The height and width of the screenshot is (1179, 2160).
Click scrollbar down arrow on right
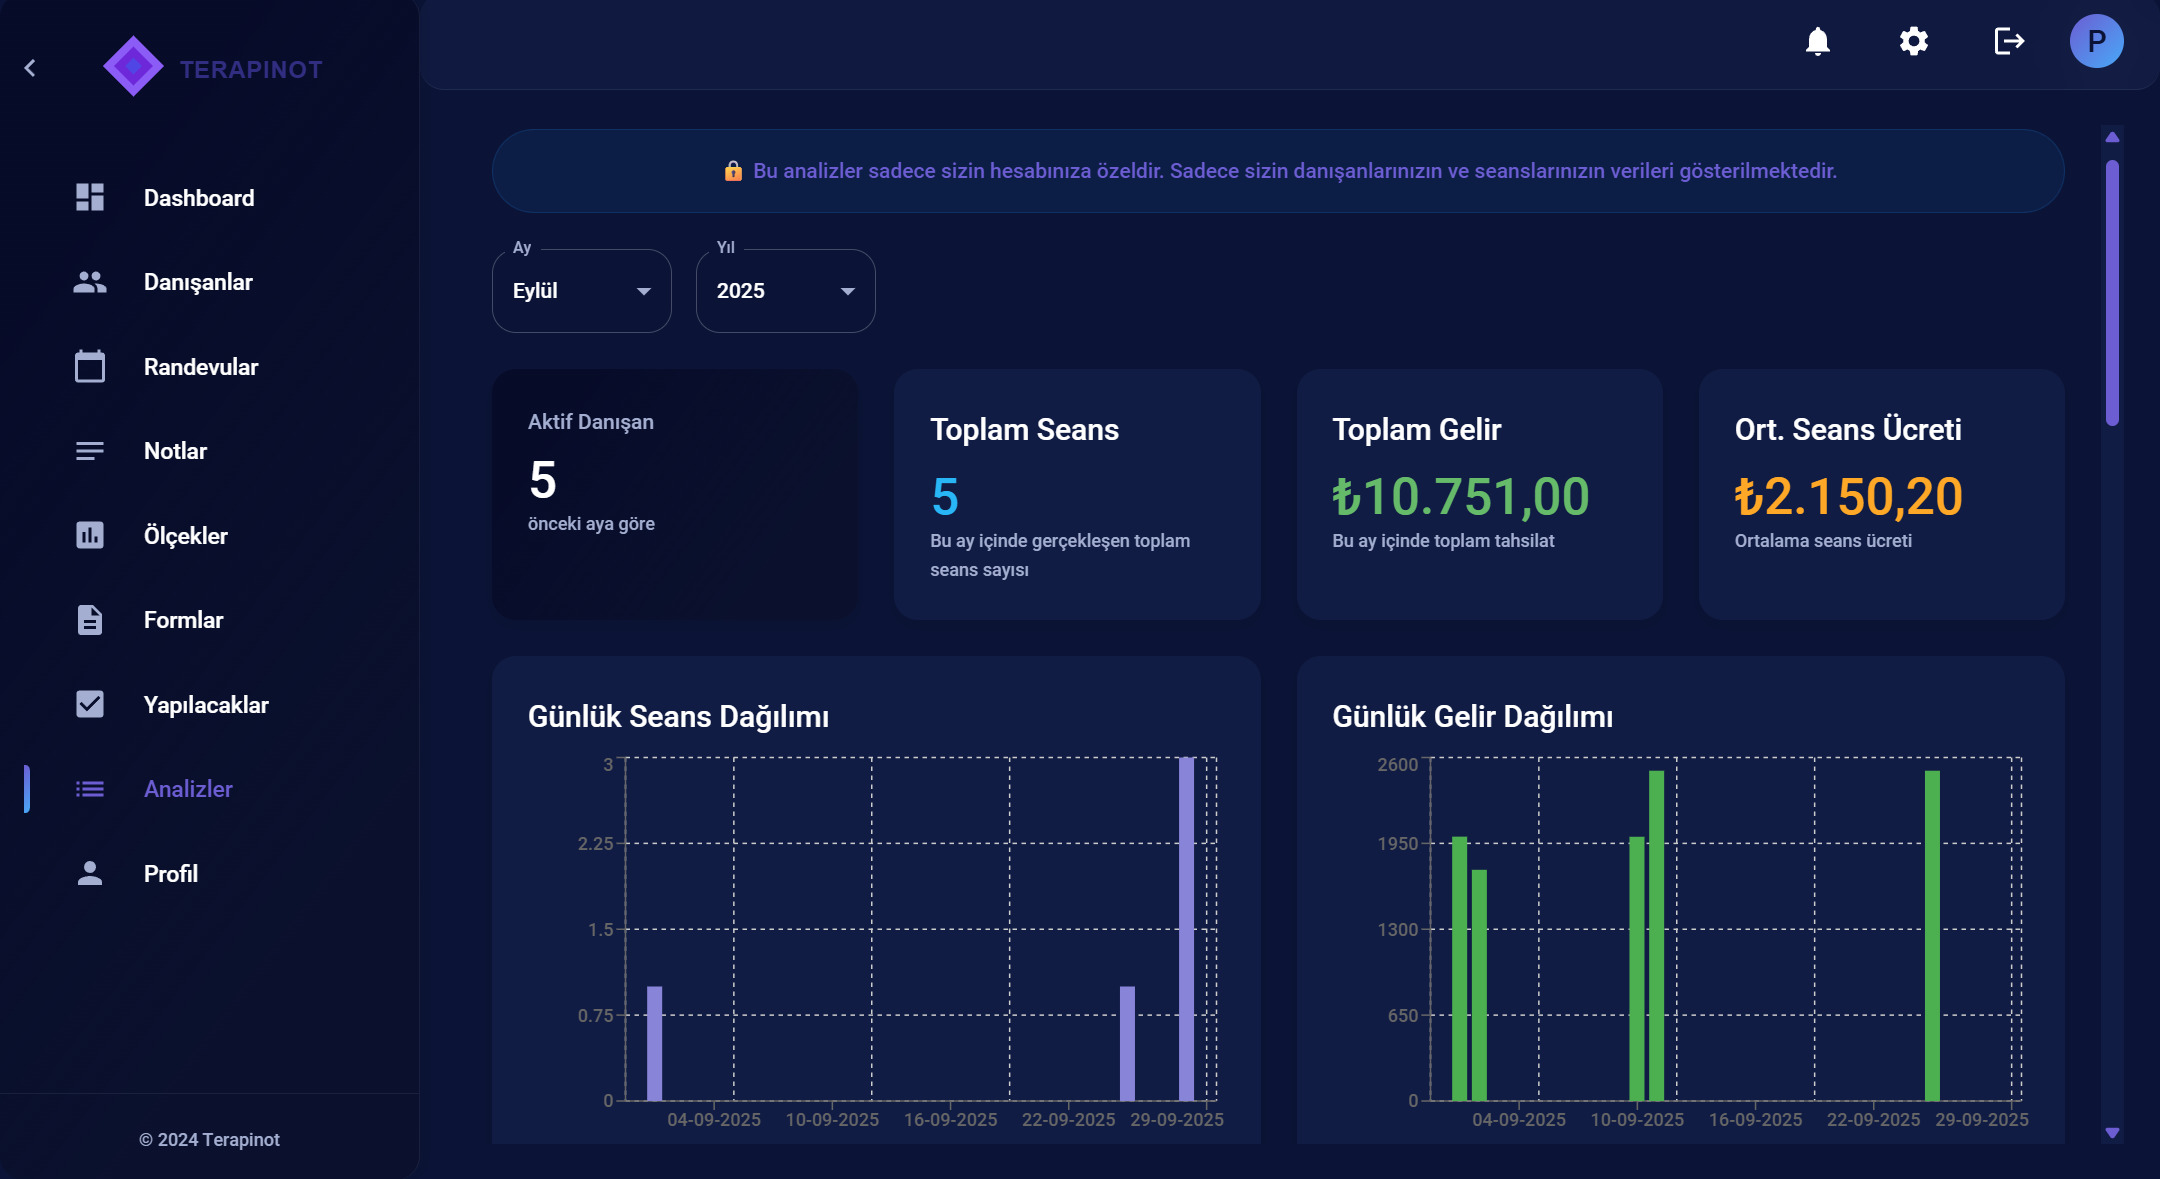(x=2112, y=1133)
